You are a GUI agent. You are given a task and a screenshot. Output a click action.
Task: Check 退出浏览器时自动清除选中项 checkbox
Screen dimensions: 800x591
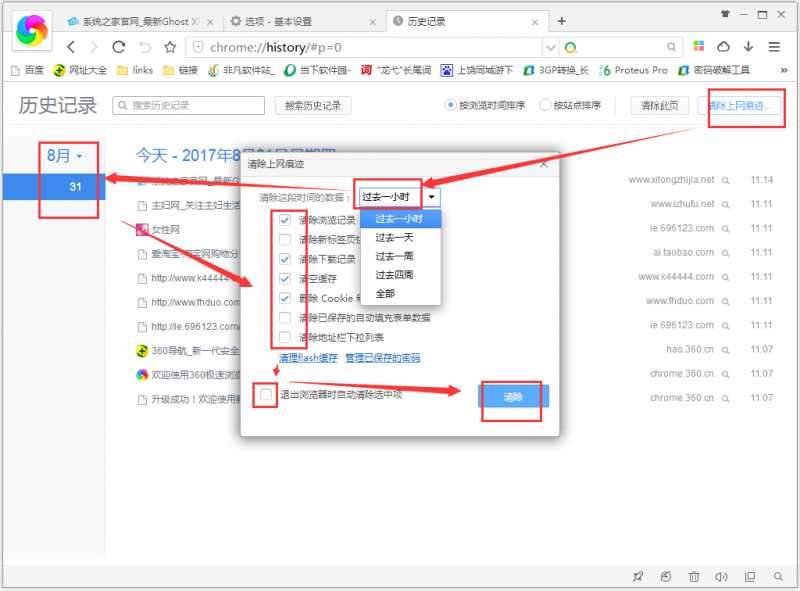(x=265, y=395)
